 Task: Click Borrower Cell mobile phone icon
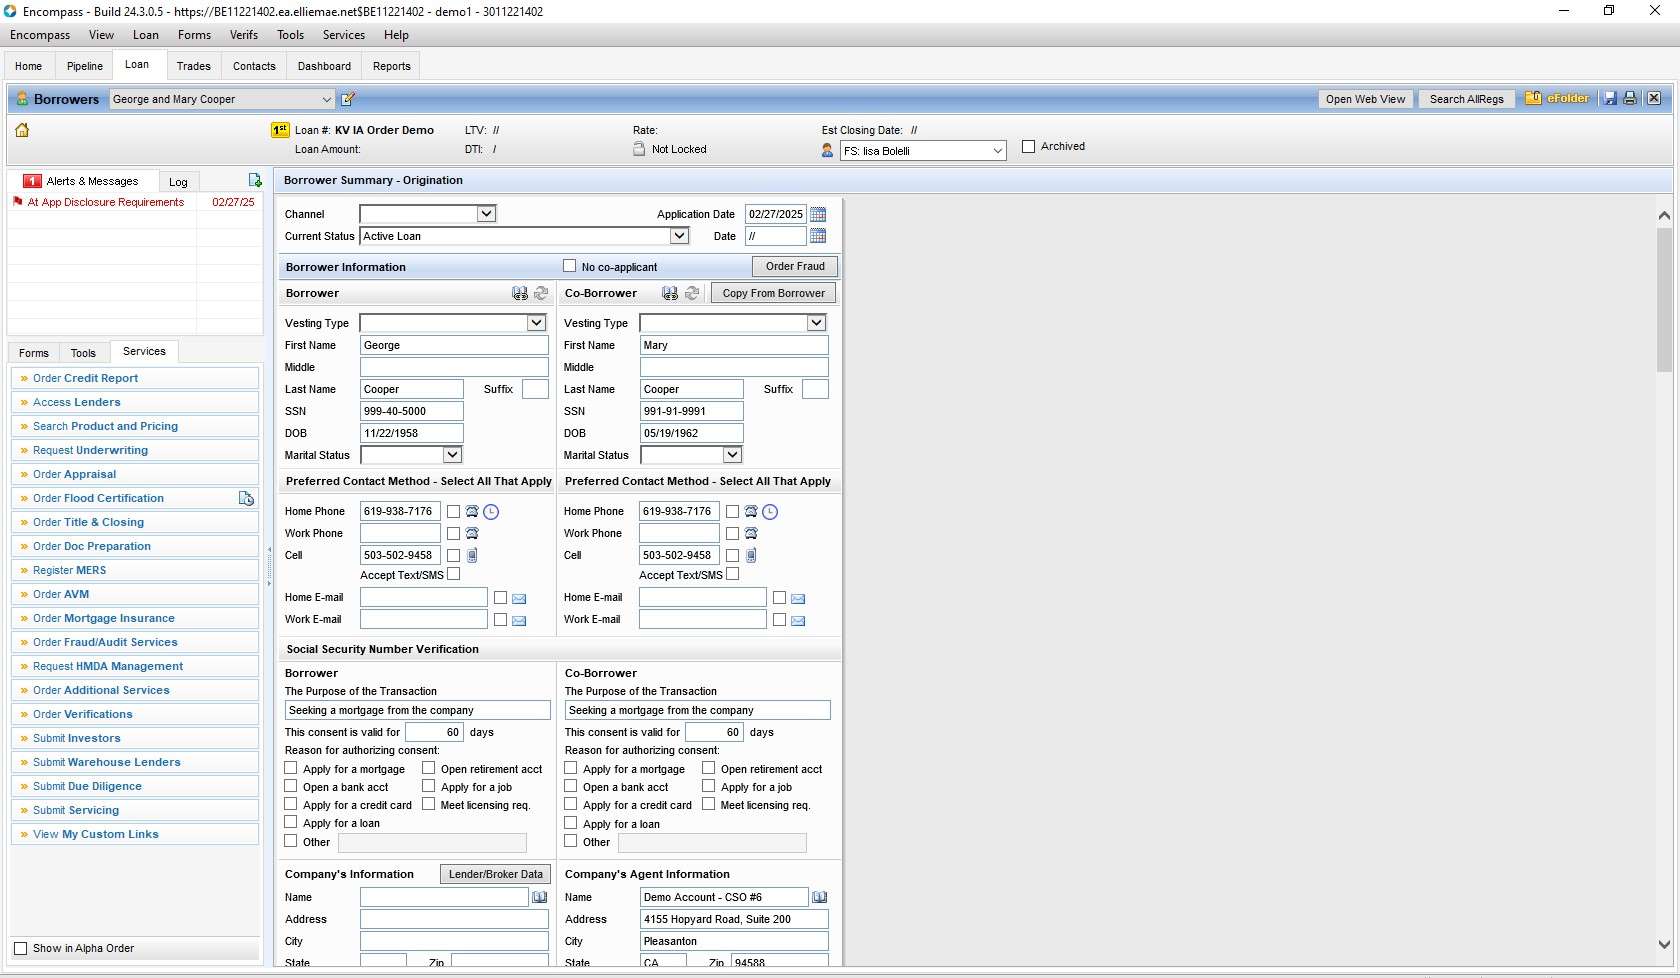point(472,555)
